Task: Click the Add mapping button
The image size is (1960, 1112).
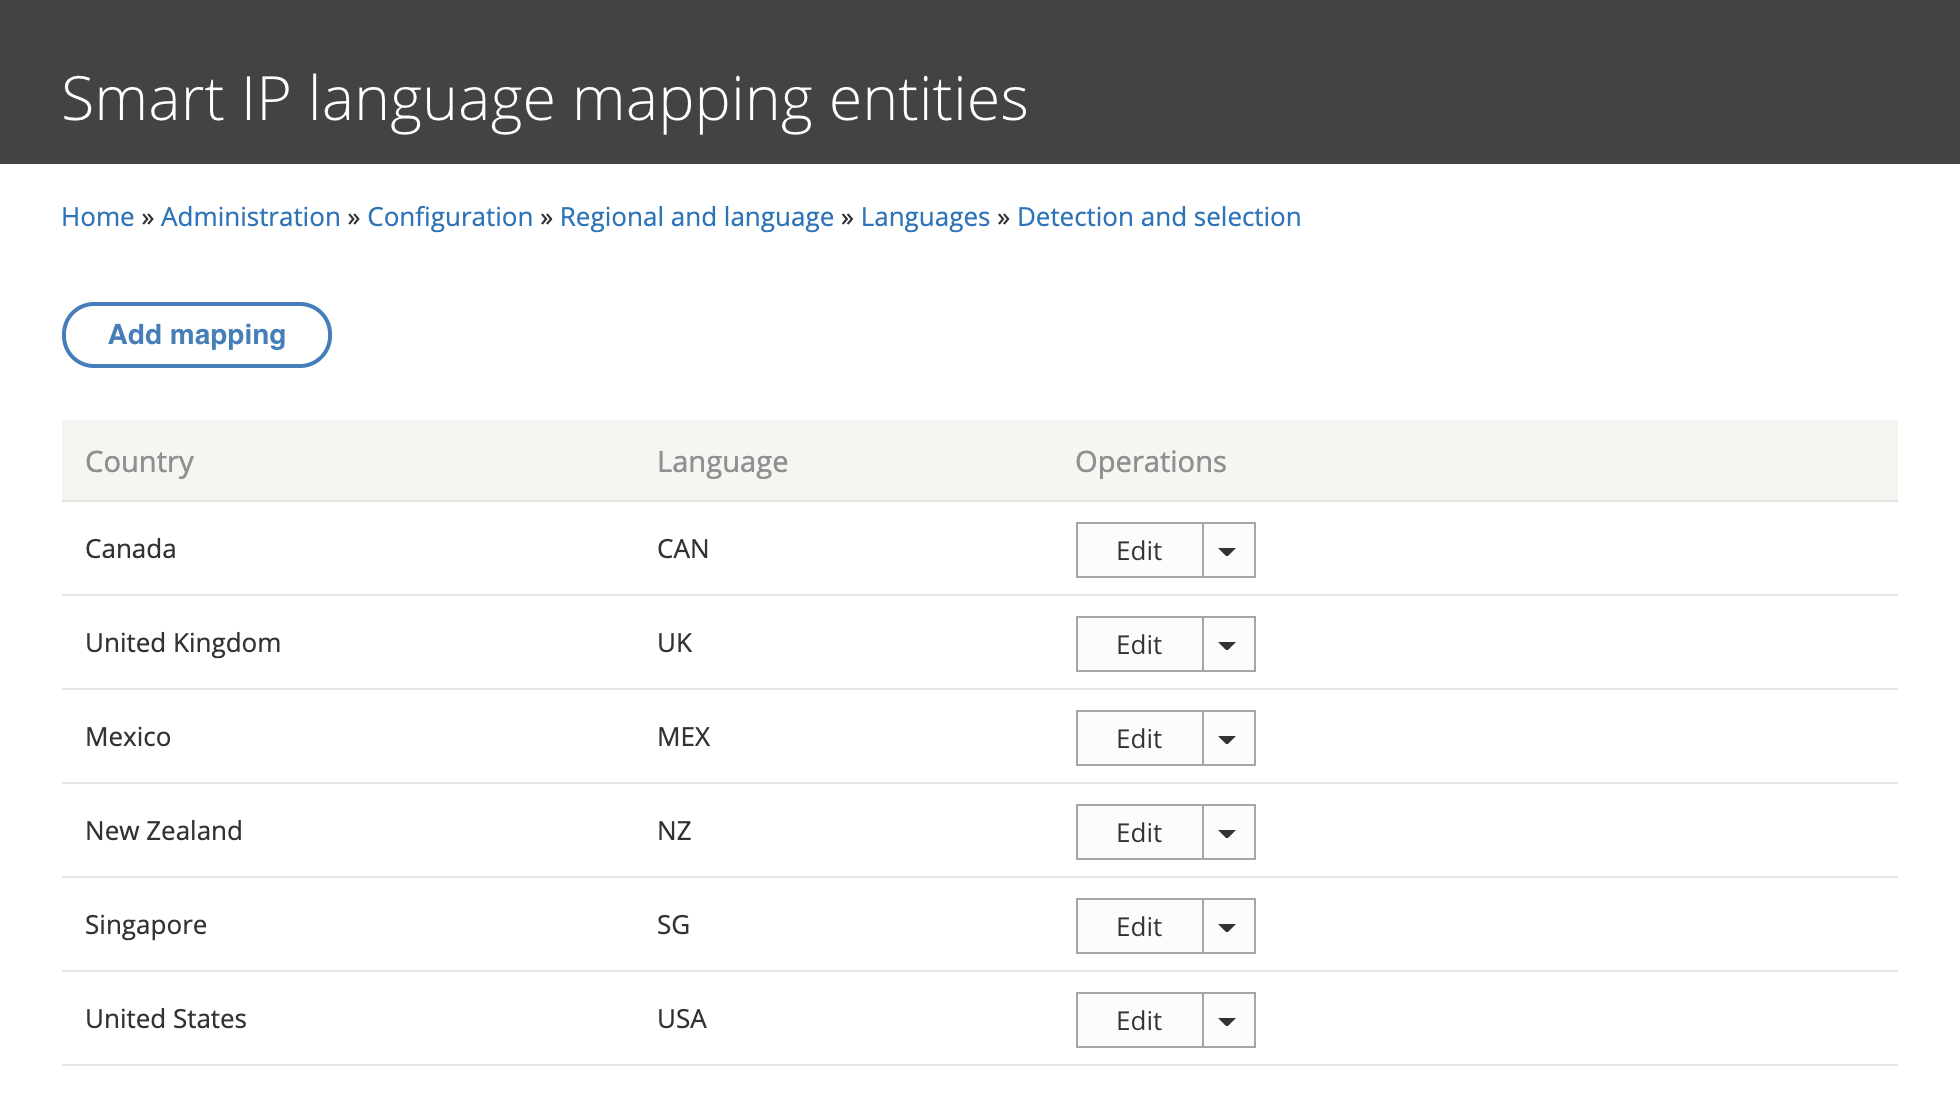Action: [x=196, y=334]
